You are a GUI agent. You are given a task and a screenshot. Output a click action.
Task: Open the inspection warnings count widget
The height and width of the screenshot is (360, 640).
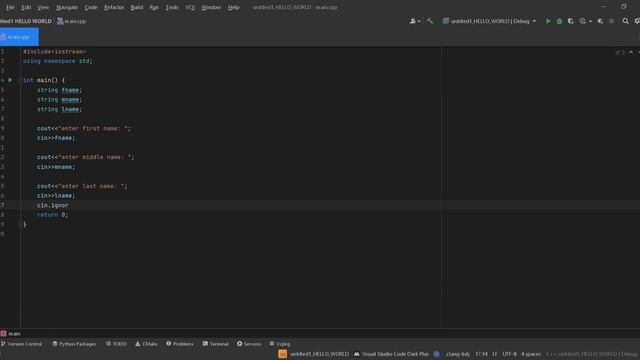(620, 52)
